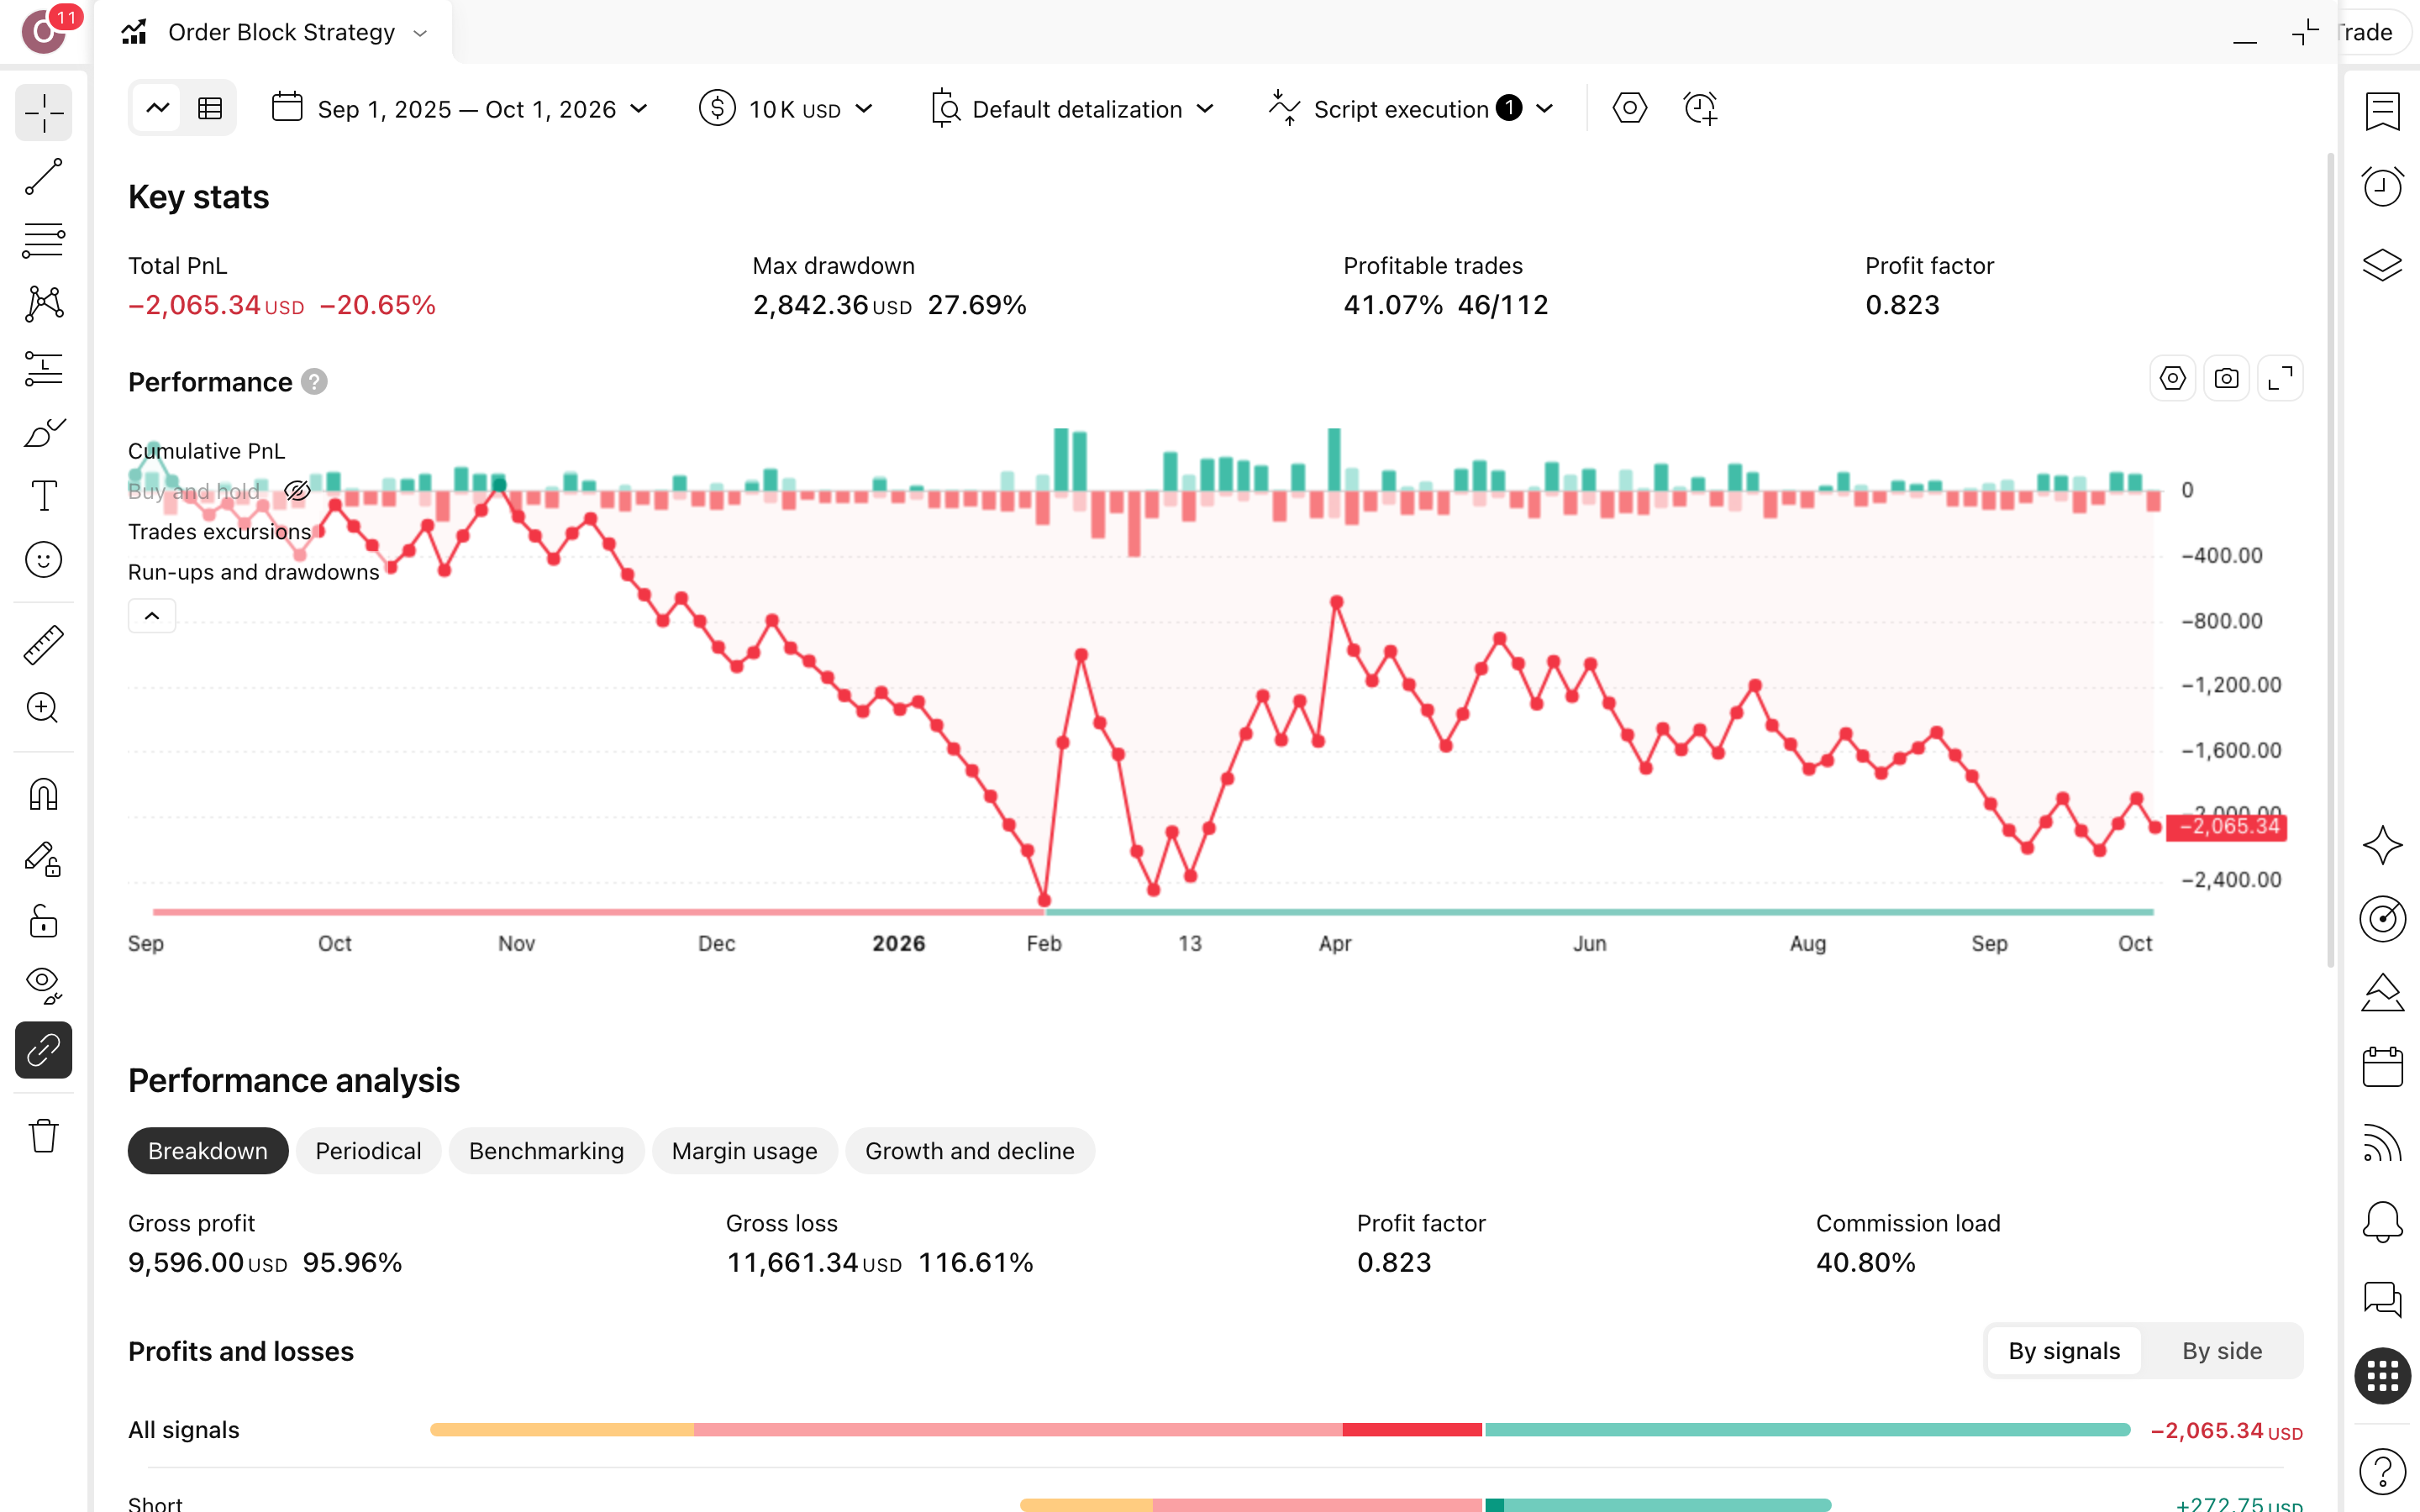Viewport: 2420px width, 1512px height.
Task: Select the Breakdown tab
Action: click(x=208, y=1151)
